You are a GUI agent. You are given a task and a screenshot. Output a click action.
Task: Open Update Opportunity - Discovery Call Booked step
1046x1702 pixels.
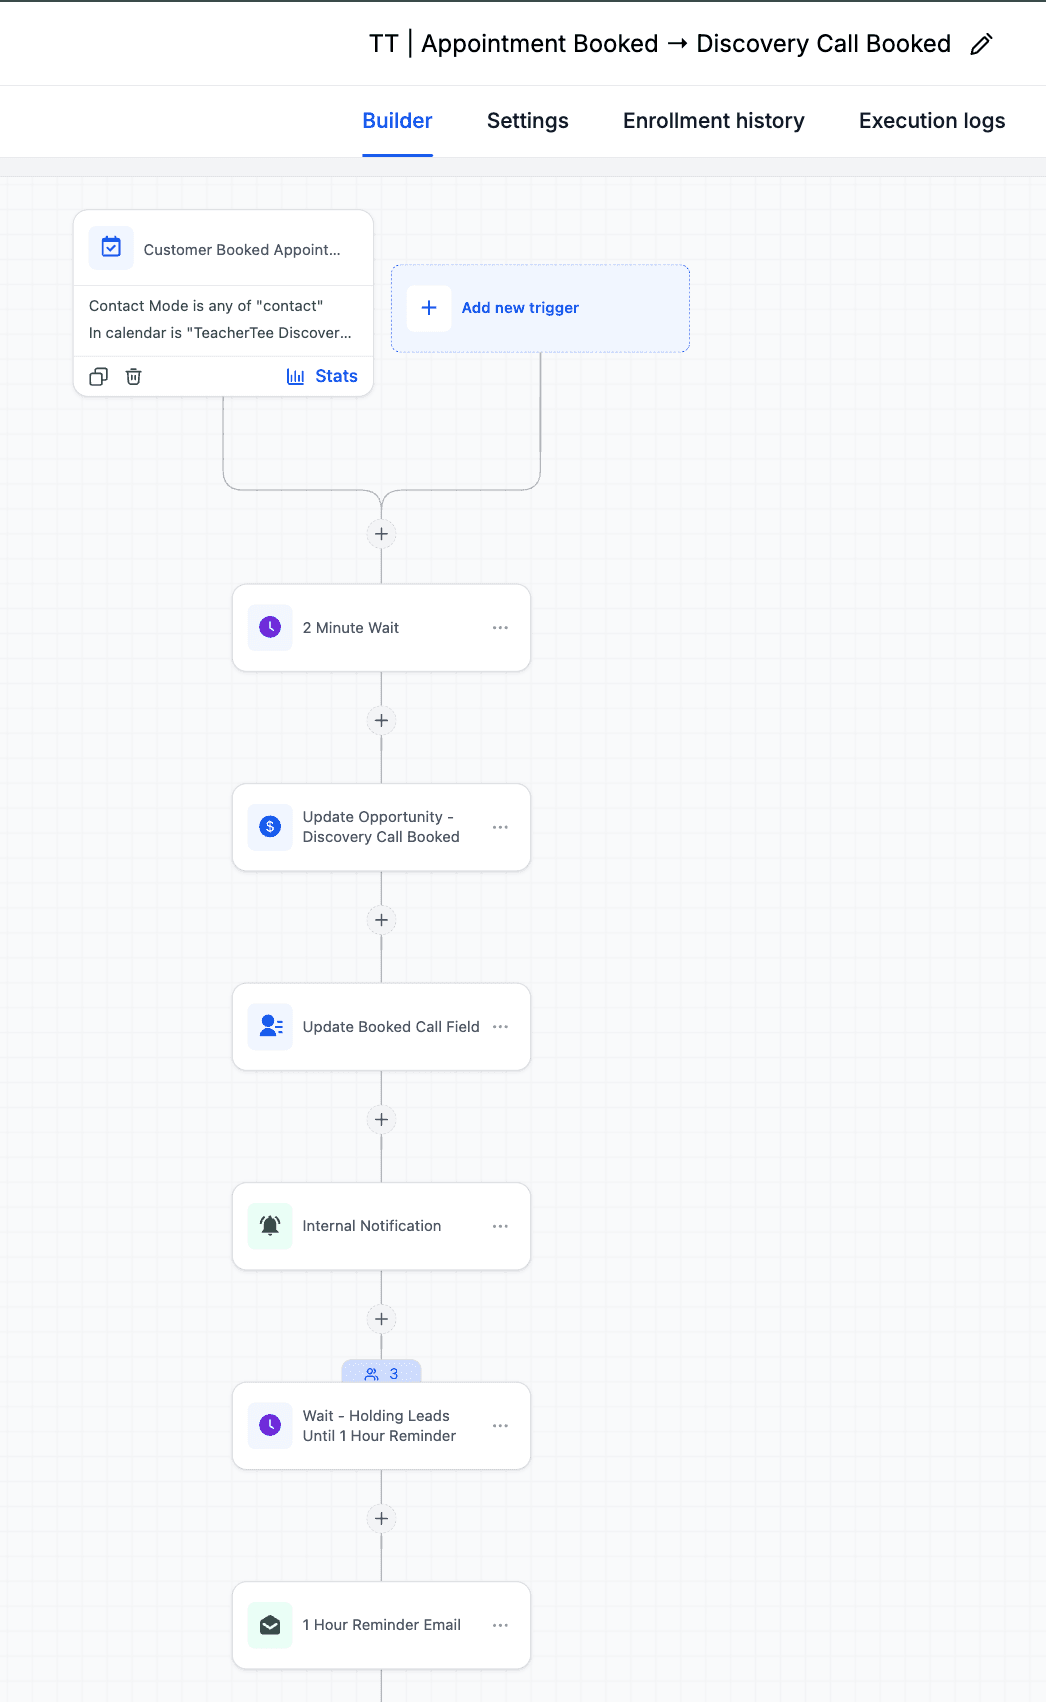(381, 827)
